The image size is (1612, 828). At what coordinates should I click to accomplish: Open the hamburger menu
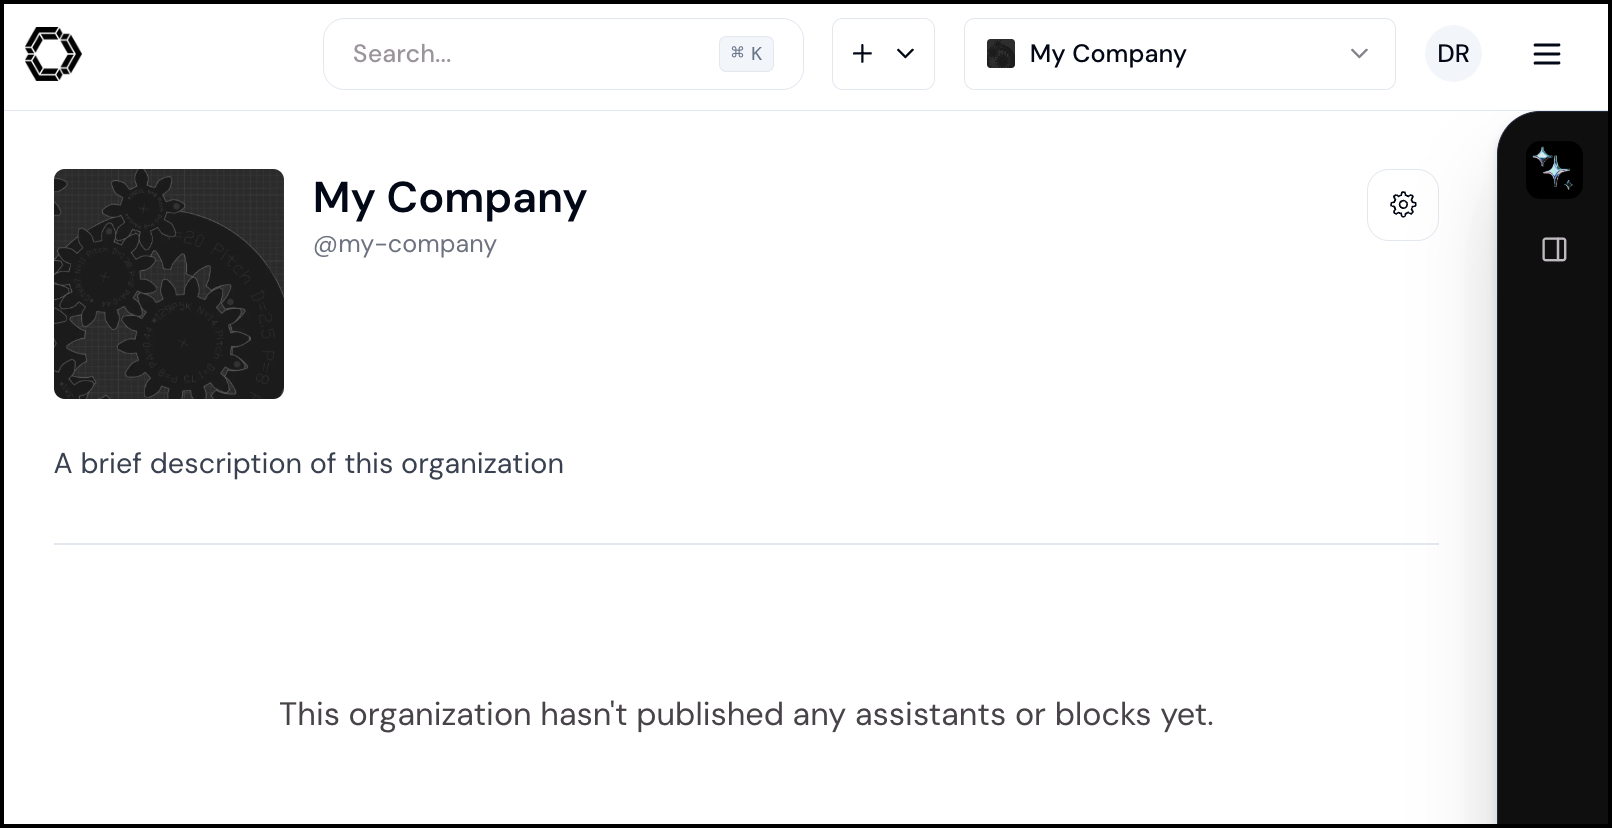(x=1546, y=54)
